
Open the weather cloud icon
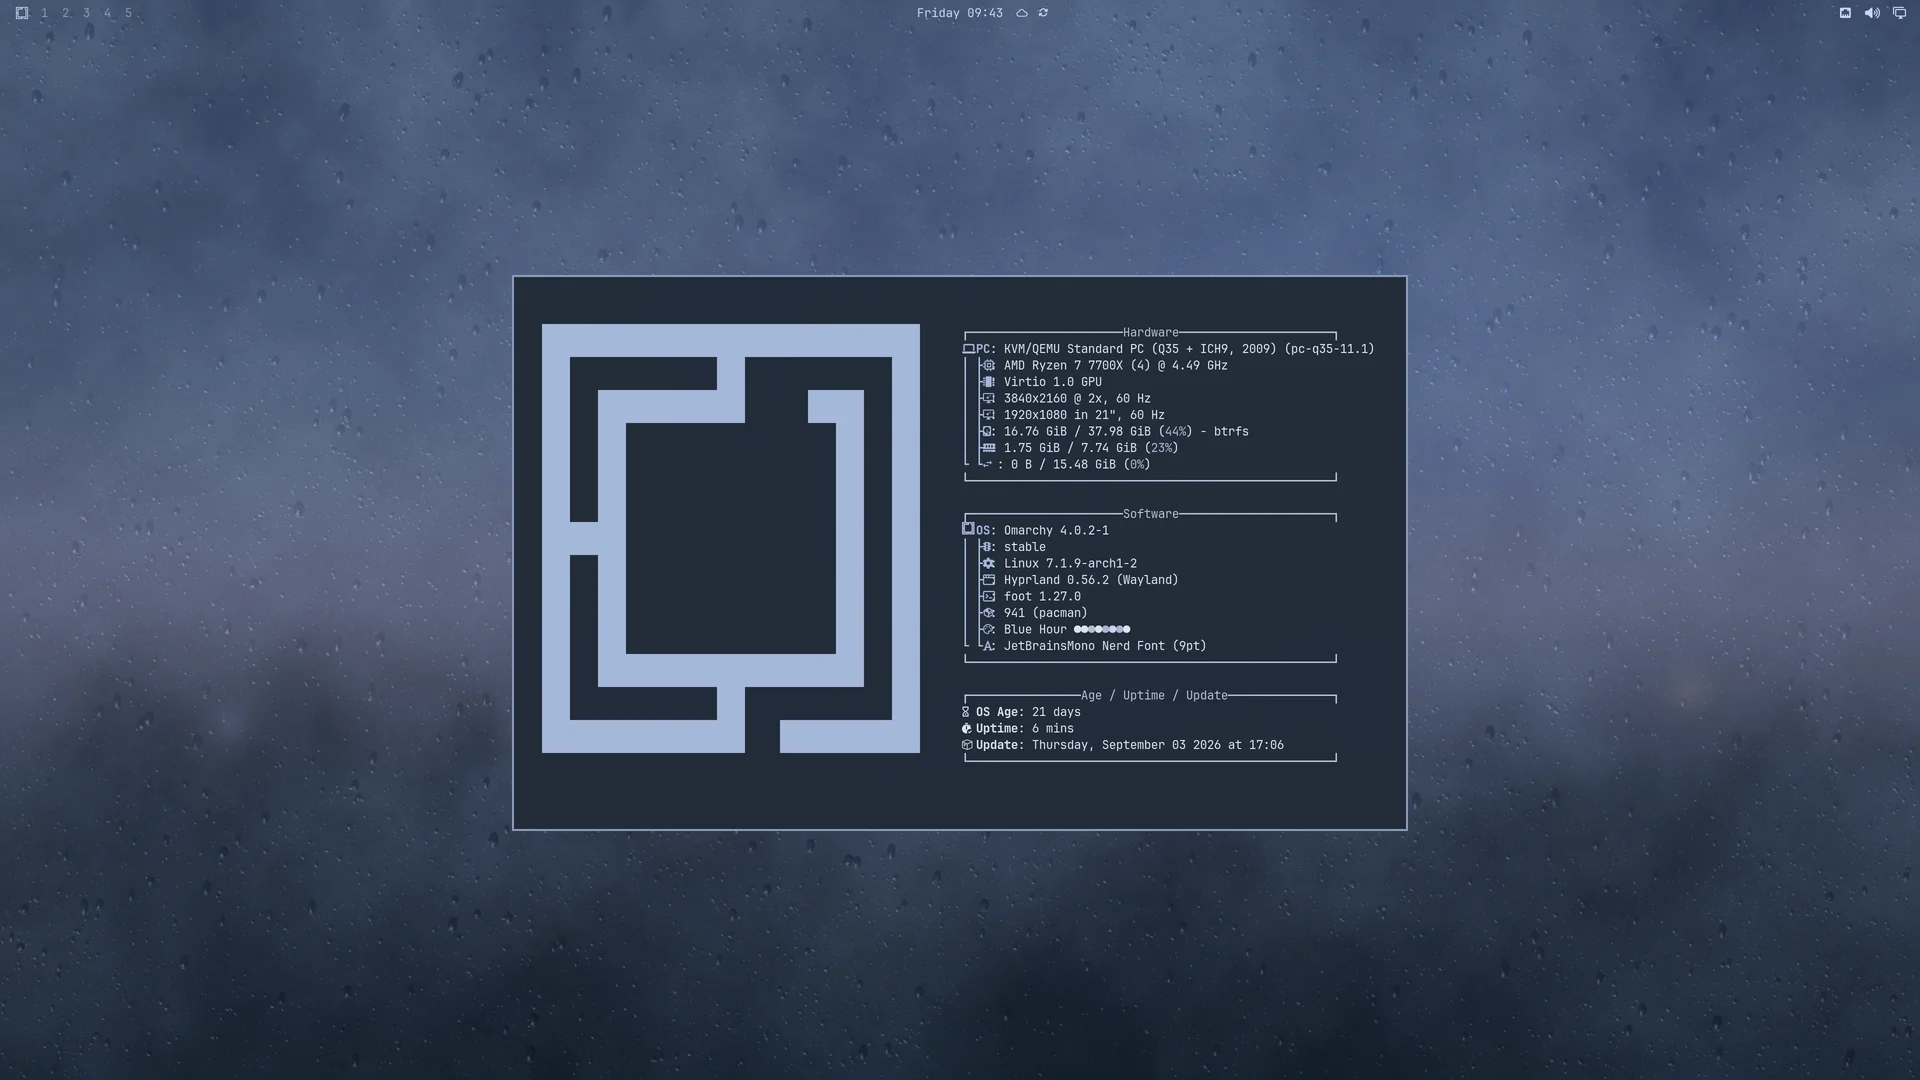[1022, 13]
